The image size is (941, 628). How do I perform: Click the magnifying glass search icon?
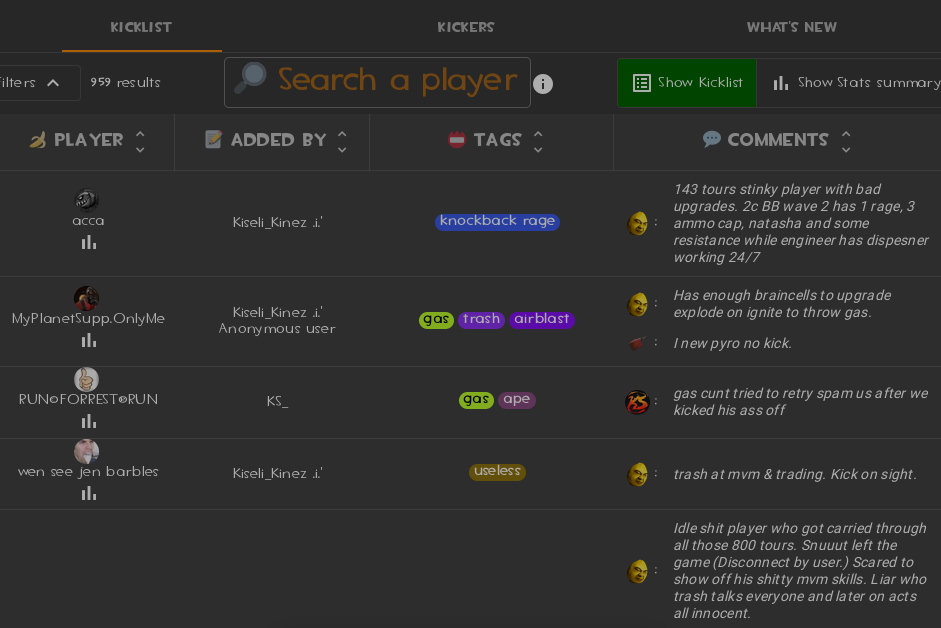250,78
